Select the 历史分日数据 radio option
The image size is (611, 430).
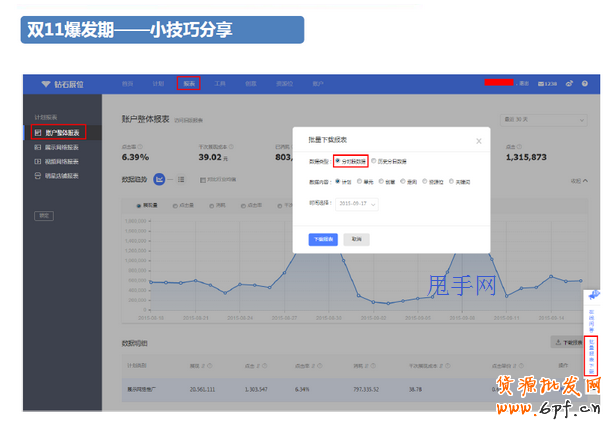pyautogui.click(x=374, y=160)
